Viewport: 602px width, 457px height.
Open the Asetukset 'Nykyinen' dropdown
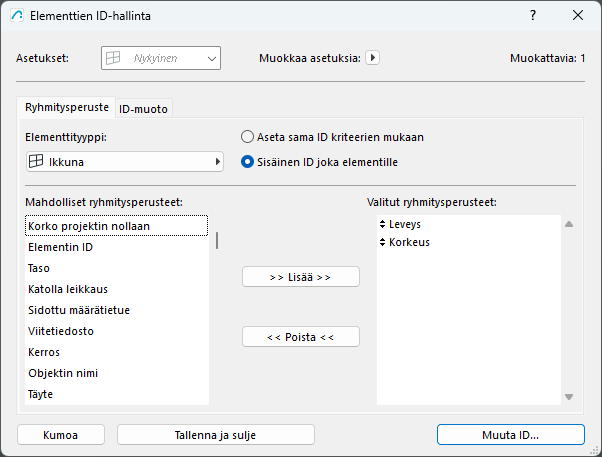click(x=160, y=59)
